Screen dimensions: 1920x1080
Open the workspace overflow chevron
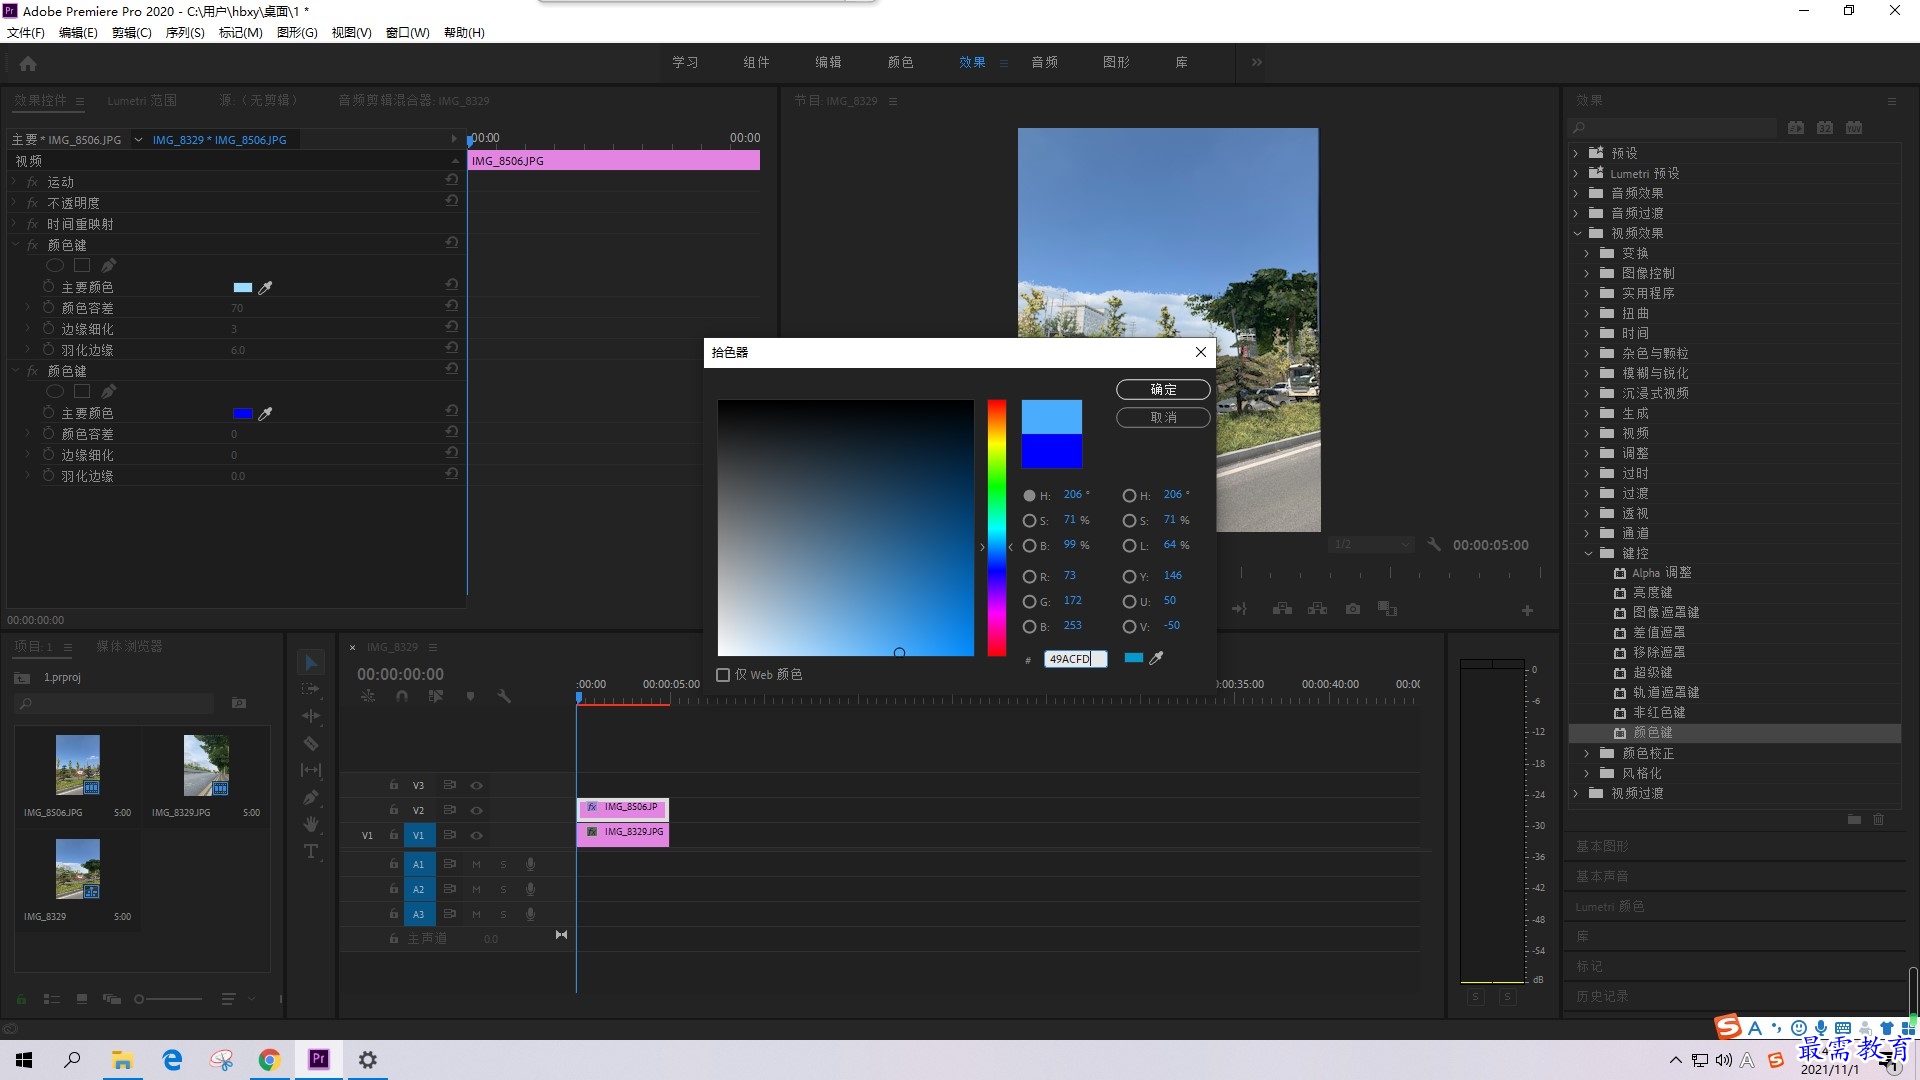pyautogui.click(x=1256, y=62)
